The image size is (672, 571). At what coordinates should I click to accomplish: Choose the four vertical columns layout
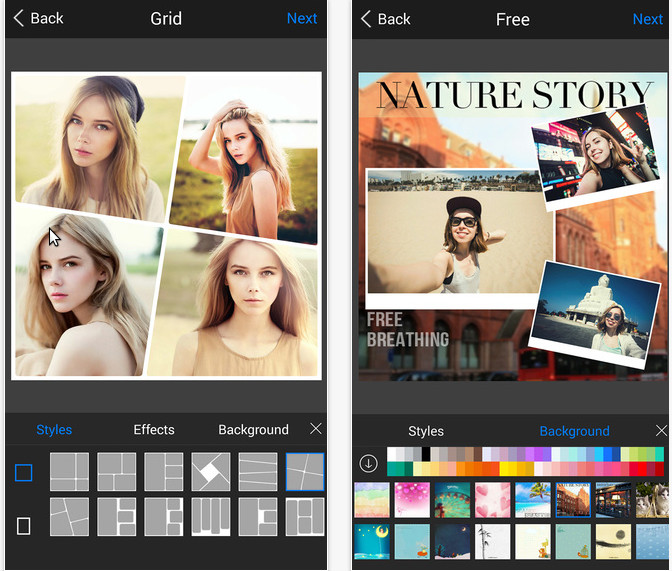click(211, 517)
